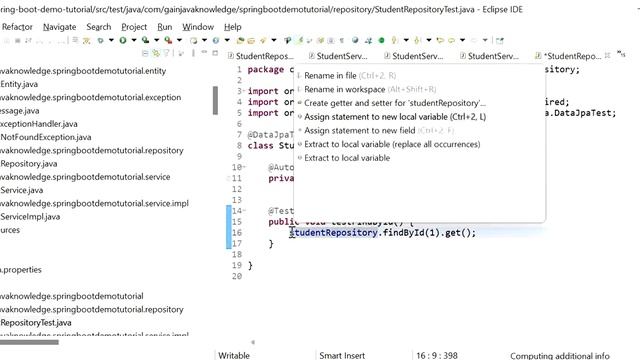Switch to the *StudentRepo... unsaved editor tab
The width and height of the screenshot is (640, 360).
tap(568, 56)
